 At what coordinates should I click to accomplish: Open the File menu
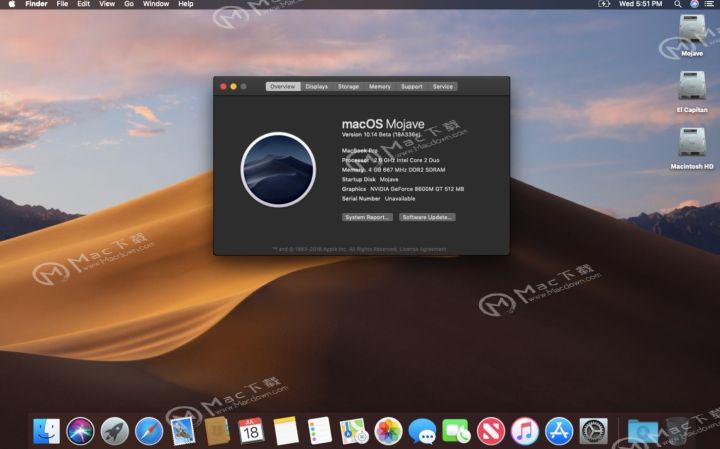(62, 4)
